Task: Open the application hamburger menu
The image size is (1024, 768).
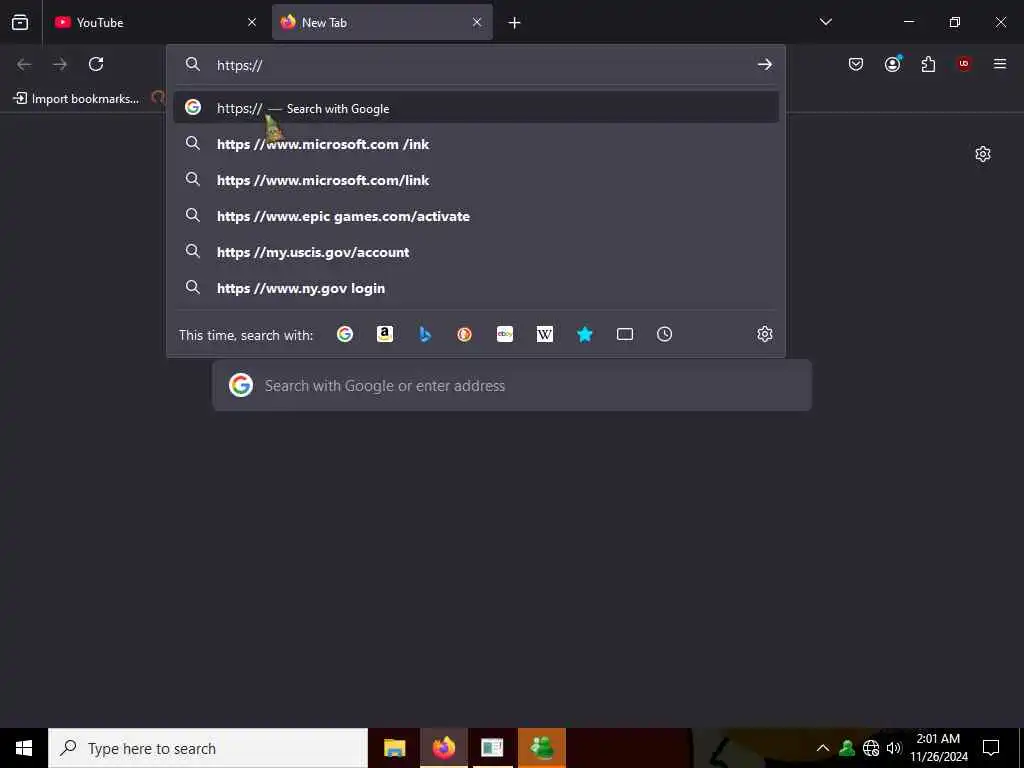Action: click(1000, 64)
